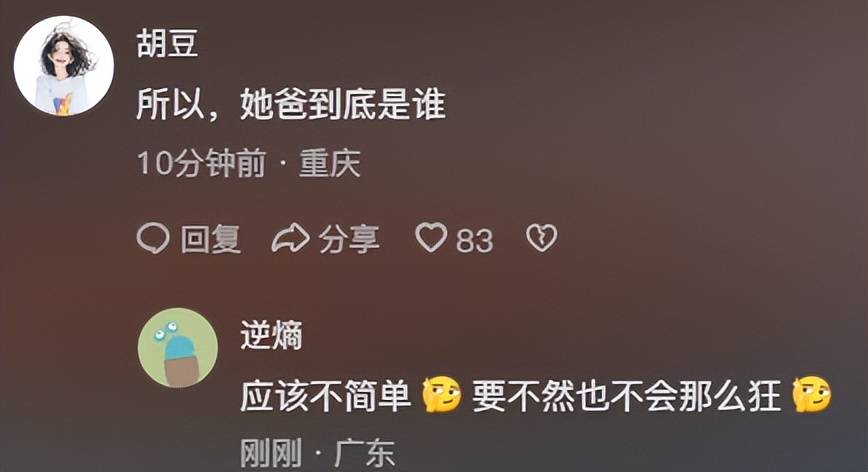Click the 回复 text label
This screenshot has height=472, width=868.
pyautogui.click(x=210, y=240)
